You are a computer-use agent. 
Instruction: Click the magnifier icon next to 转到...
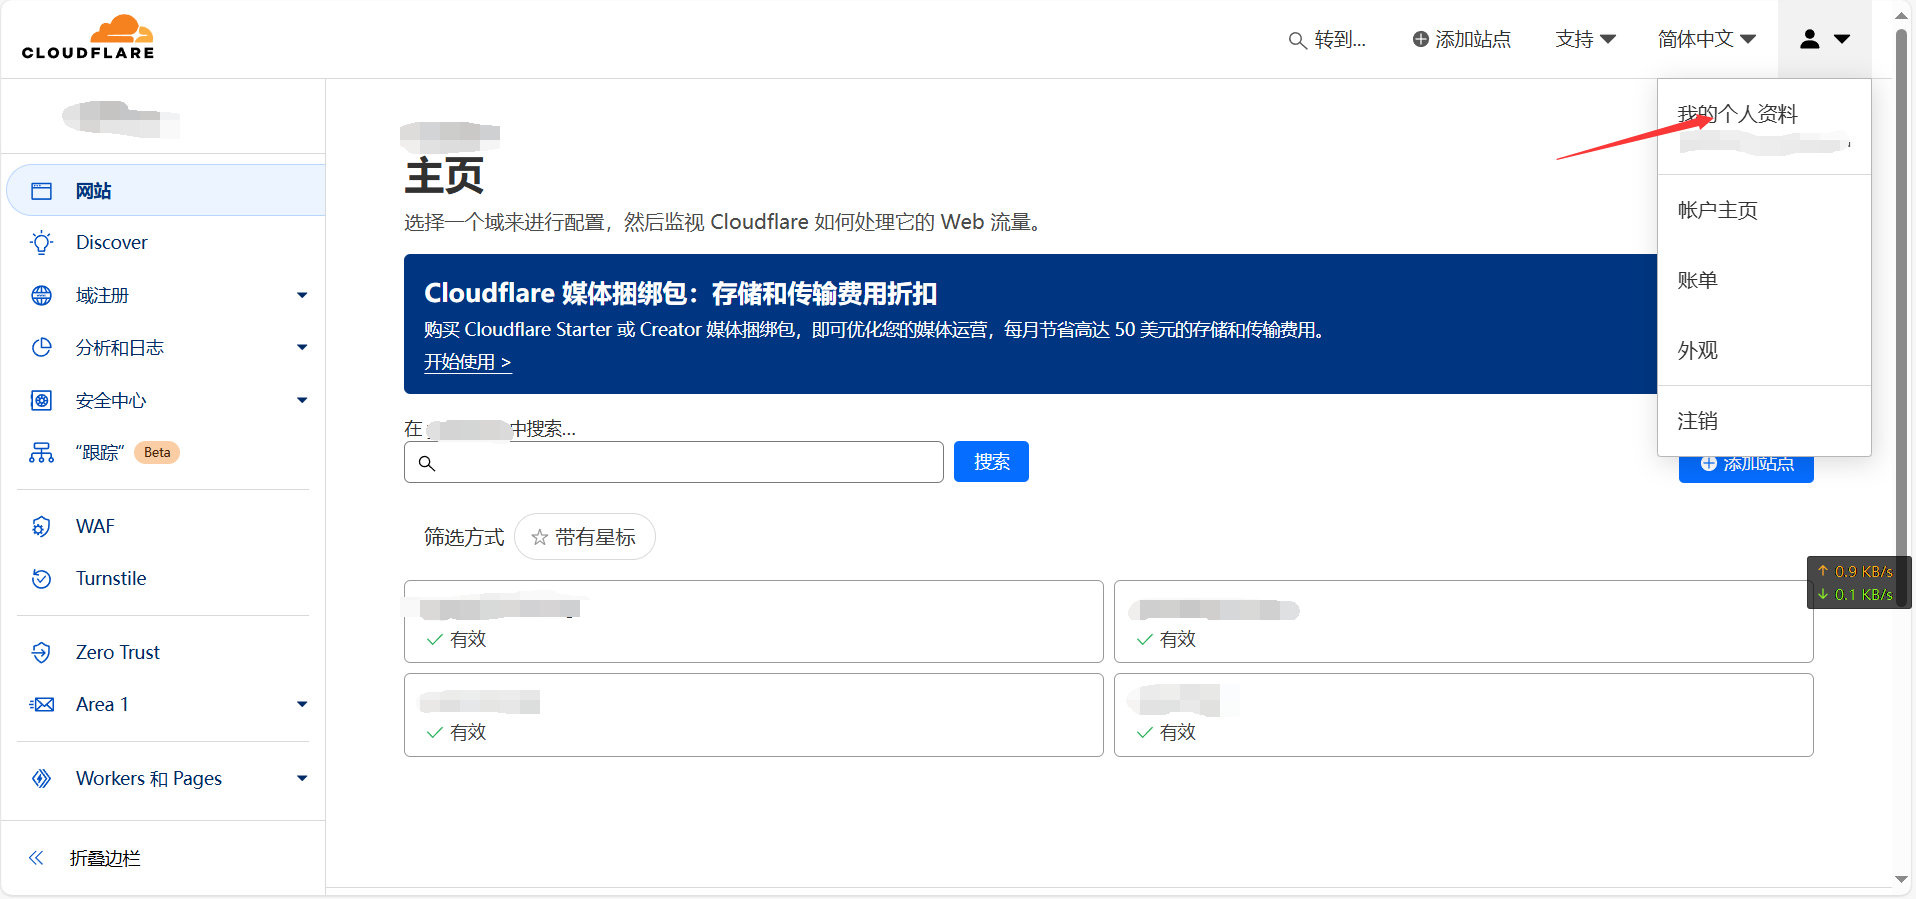(1297, 40)
